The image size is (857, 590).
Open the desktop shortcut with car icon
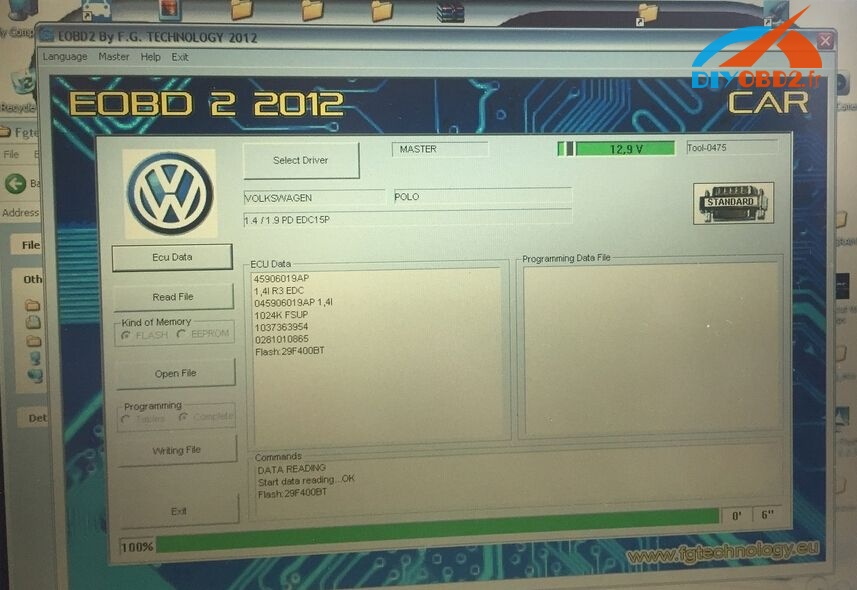point(96,10)
